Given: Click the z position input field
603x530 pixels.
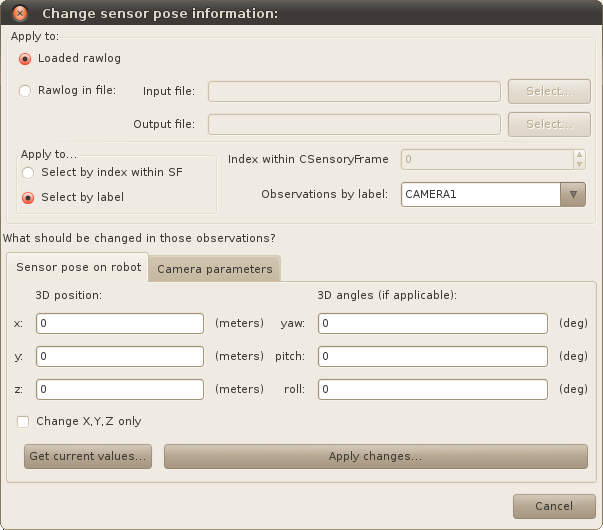Looking at the screenshot, I should tap(120, 390).
